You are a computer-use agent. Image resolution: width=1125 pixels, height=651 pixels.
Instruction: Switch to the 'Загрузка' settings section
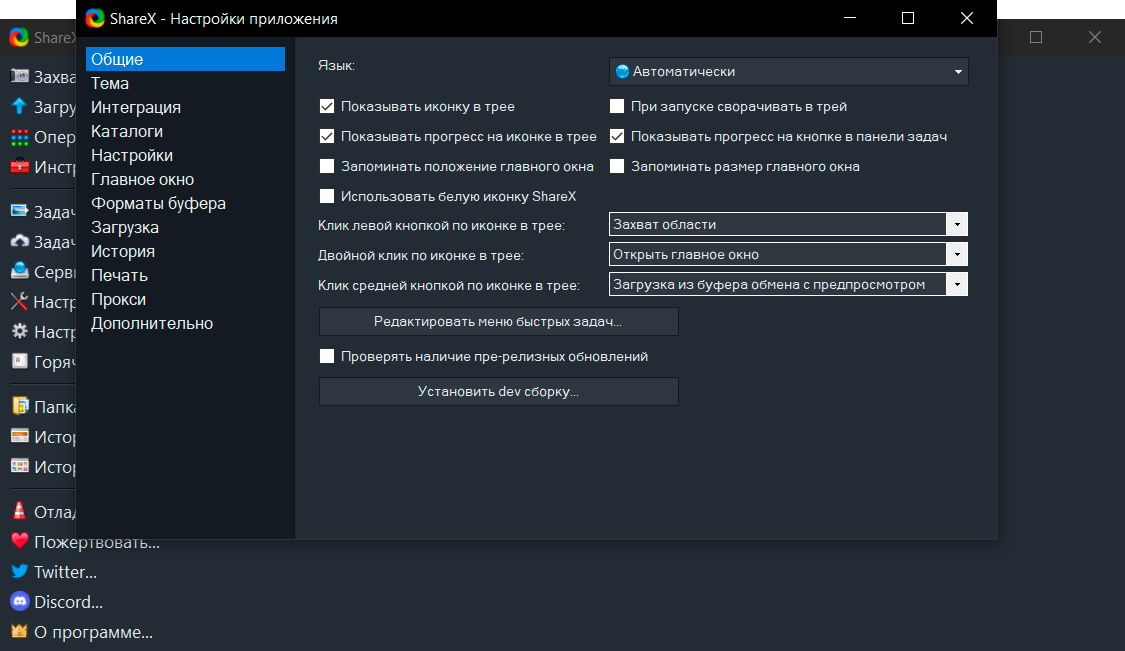(x=185, y=228)
